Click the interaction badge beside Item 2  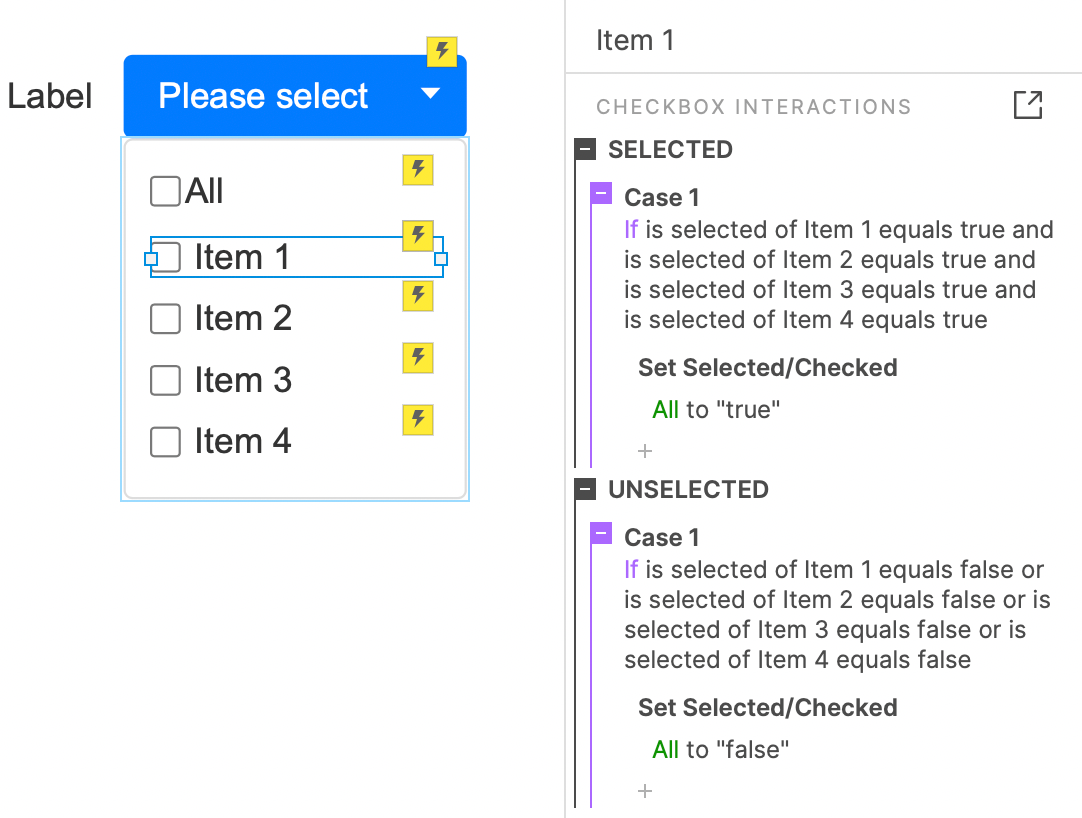417,296
